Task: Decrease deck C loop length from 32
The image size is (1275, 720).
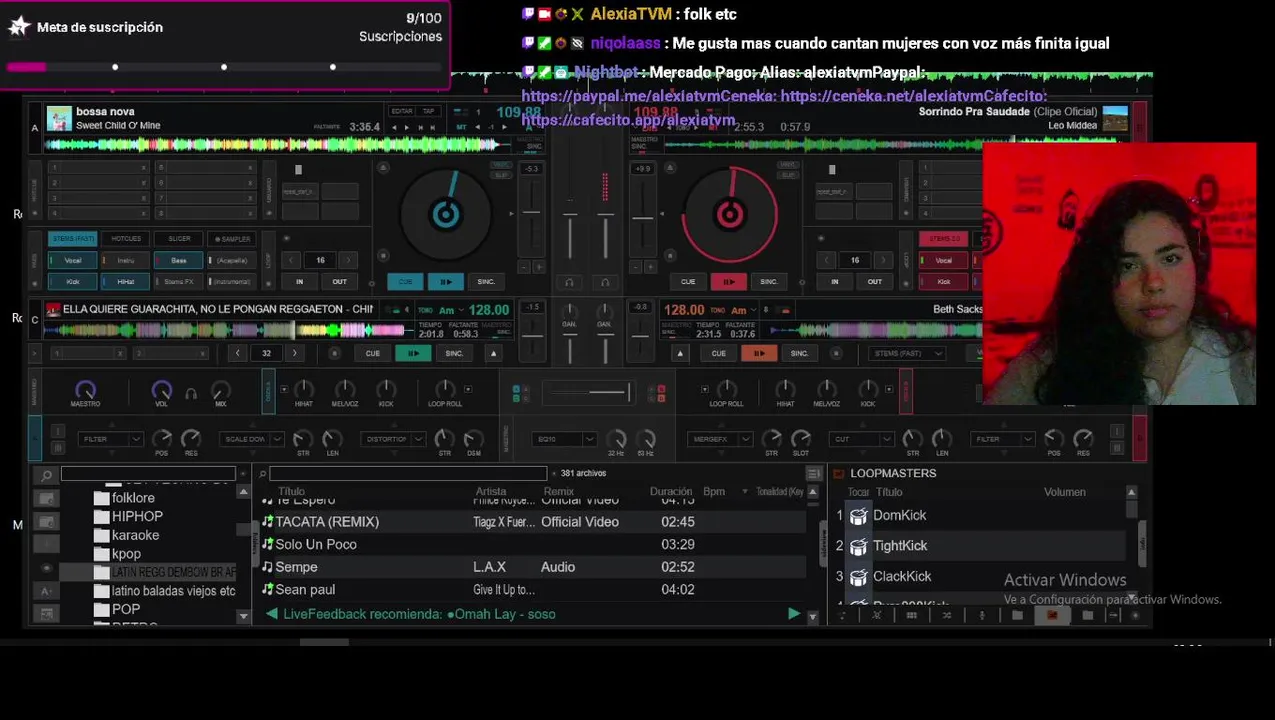Action: 237,353
